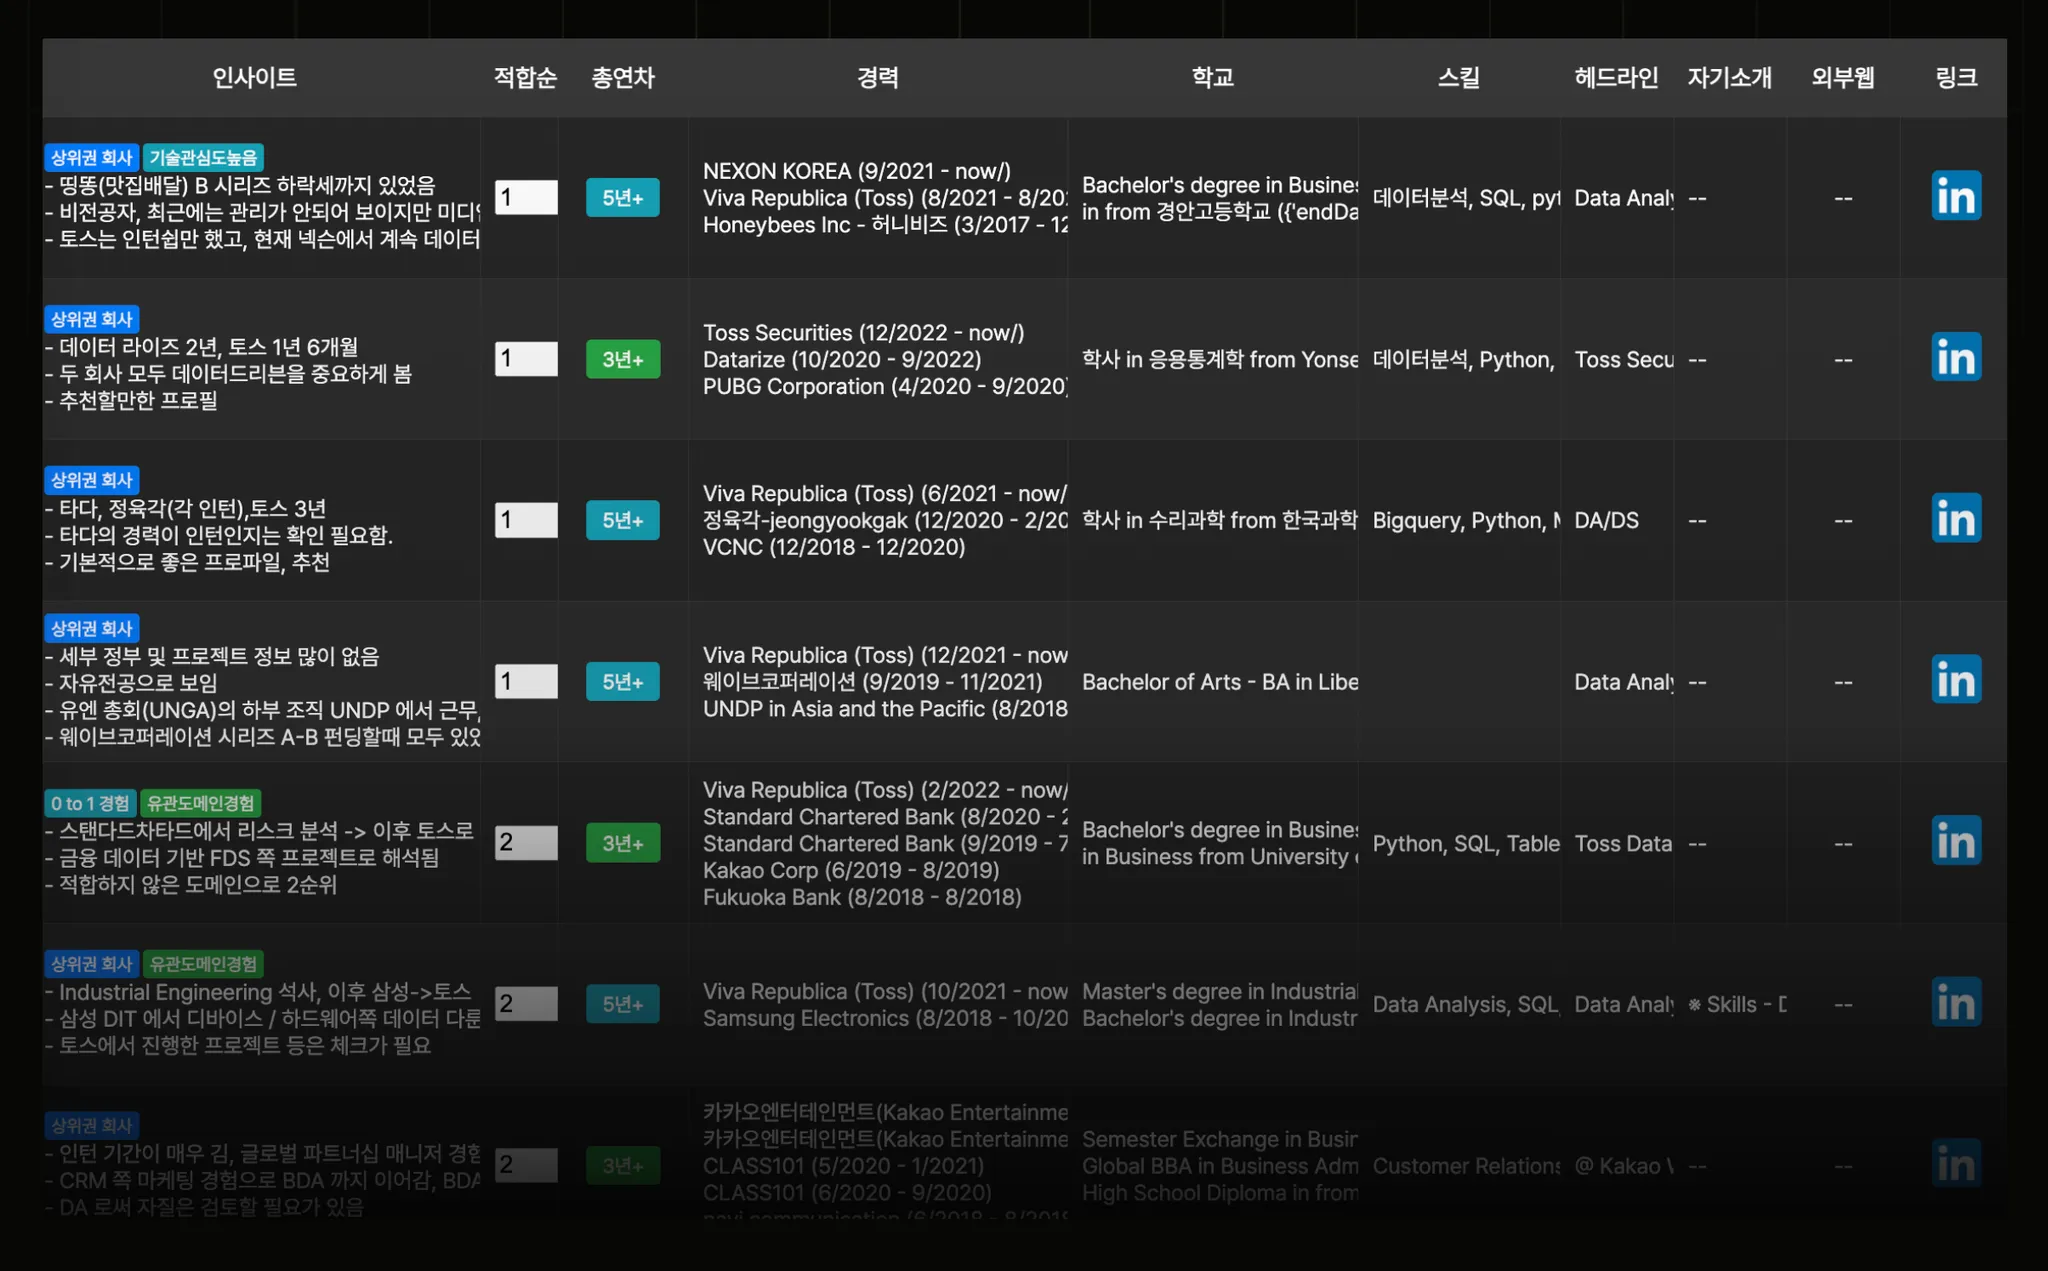Click the 0 to 1 경험 tag
Image resolution: width=2048 pixels, height=1271 pixels.
[90, 803]
